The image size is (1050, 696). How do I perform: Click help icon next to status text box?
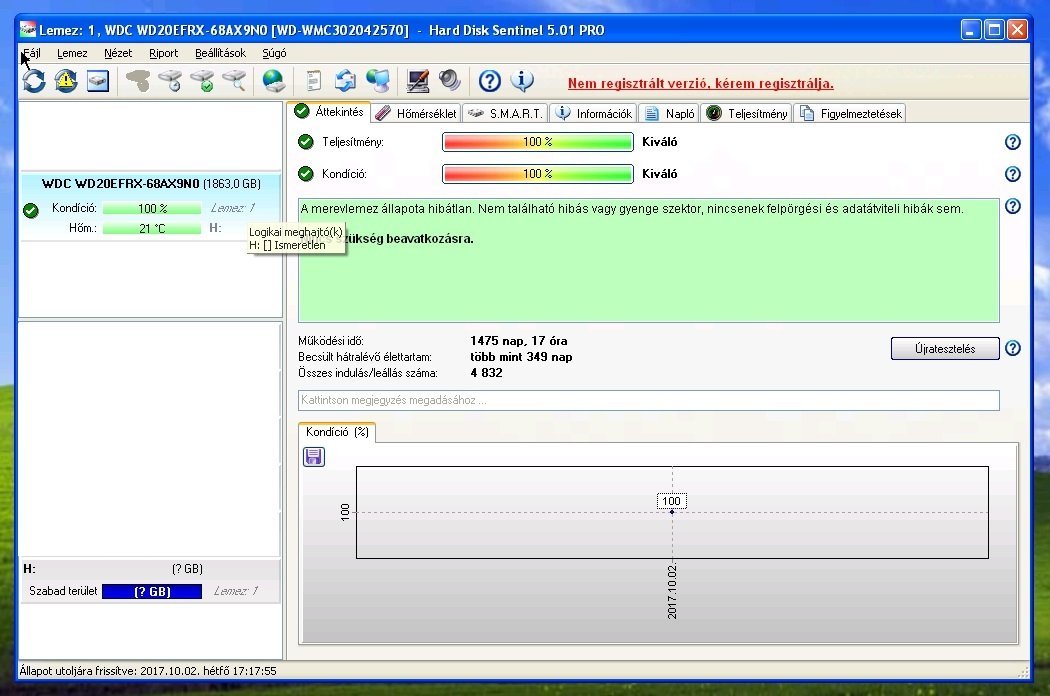1012,206
